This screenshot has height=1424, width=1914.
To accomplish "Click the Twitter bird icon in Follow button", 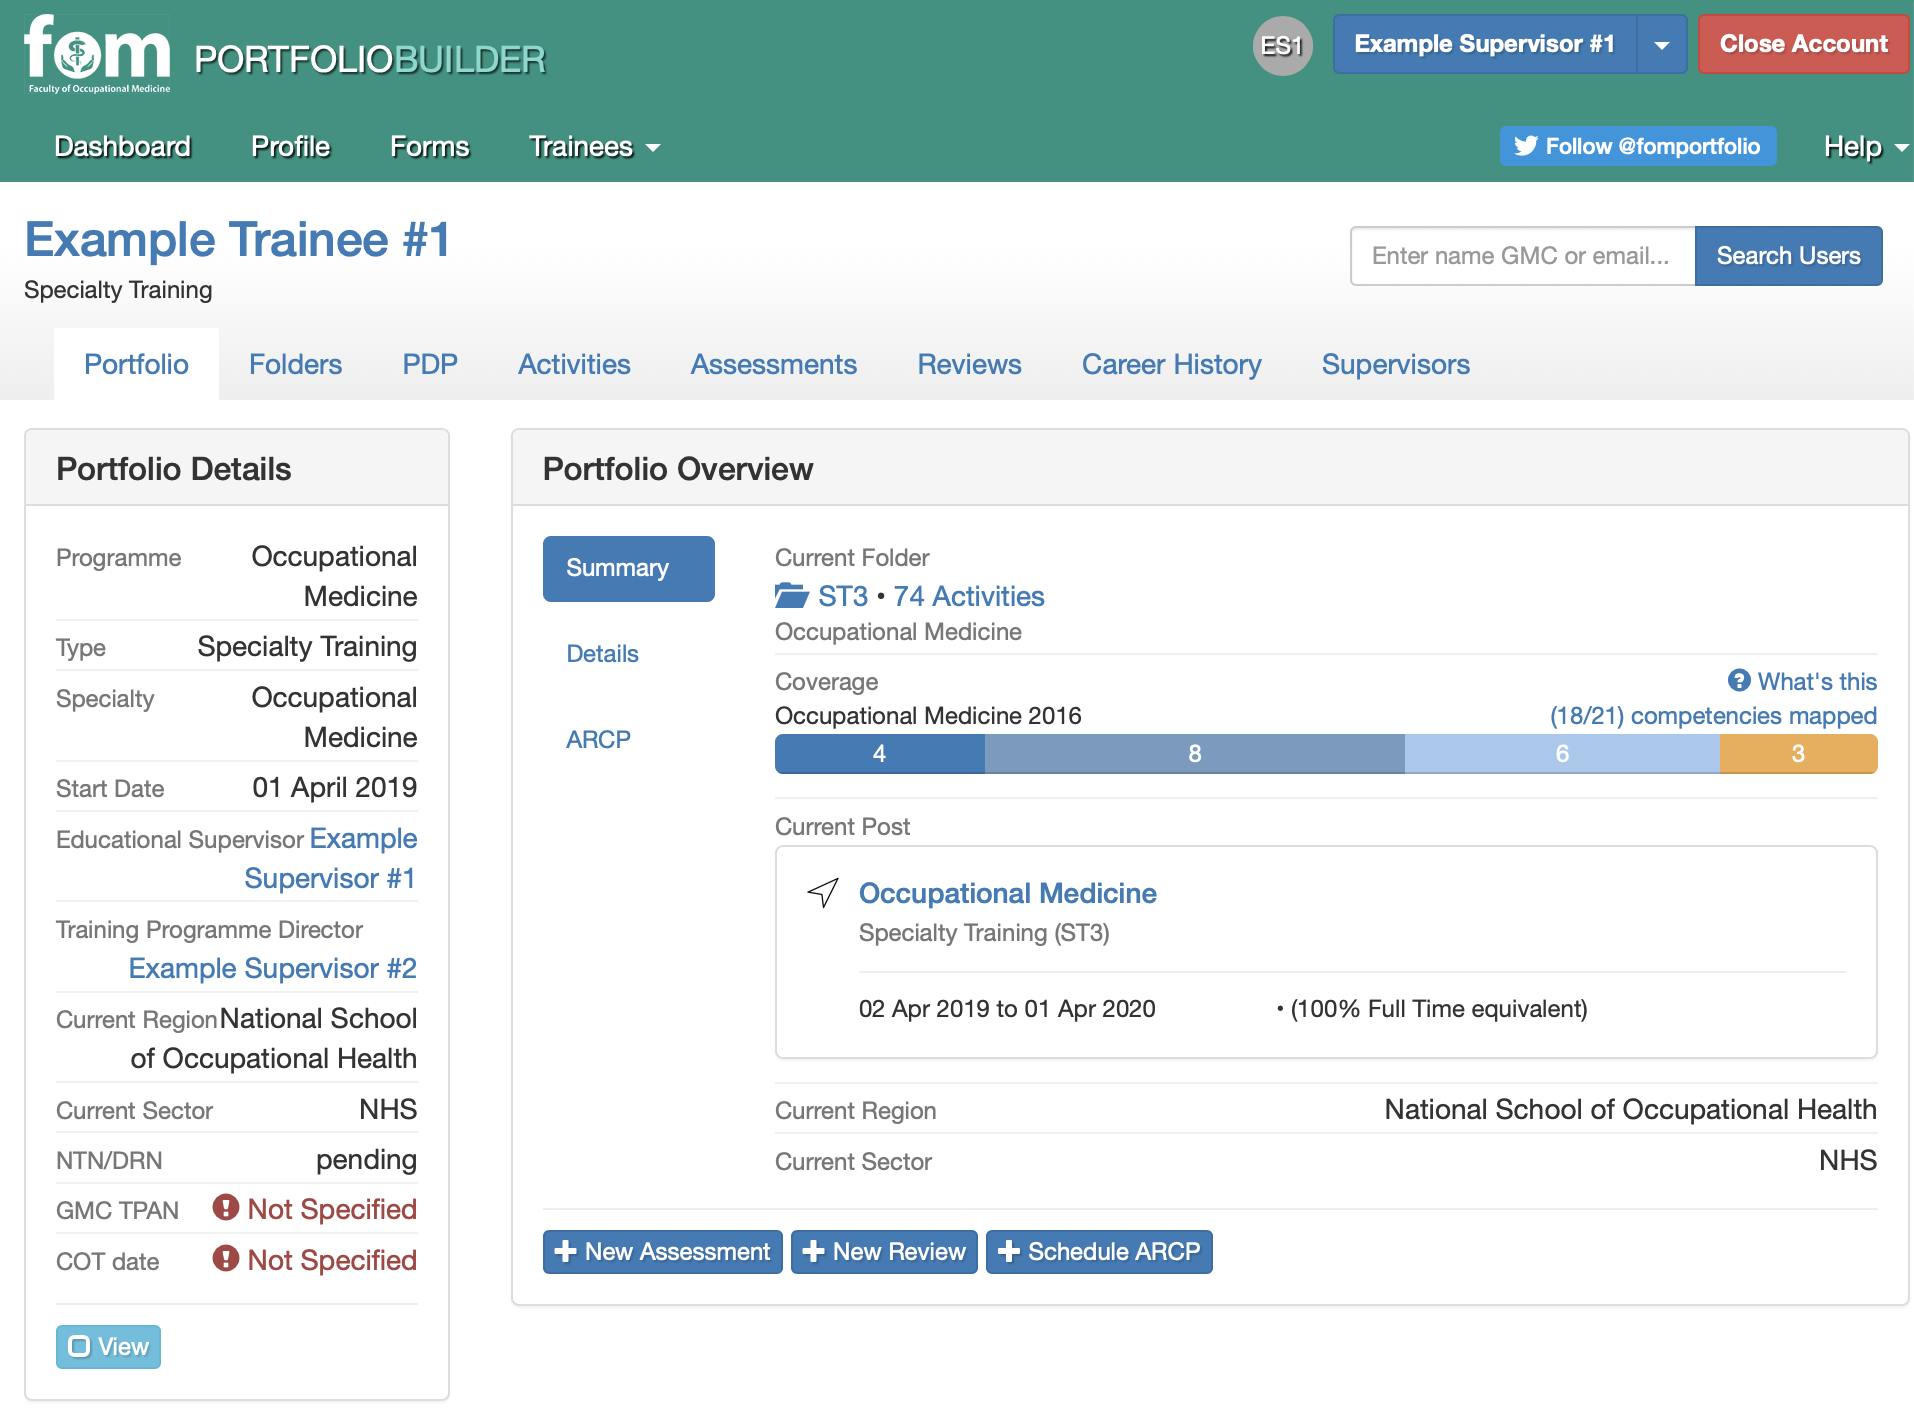I will (x=1525, y=146).
